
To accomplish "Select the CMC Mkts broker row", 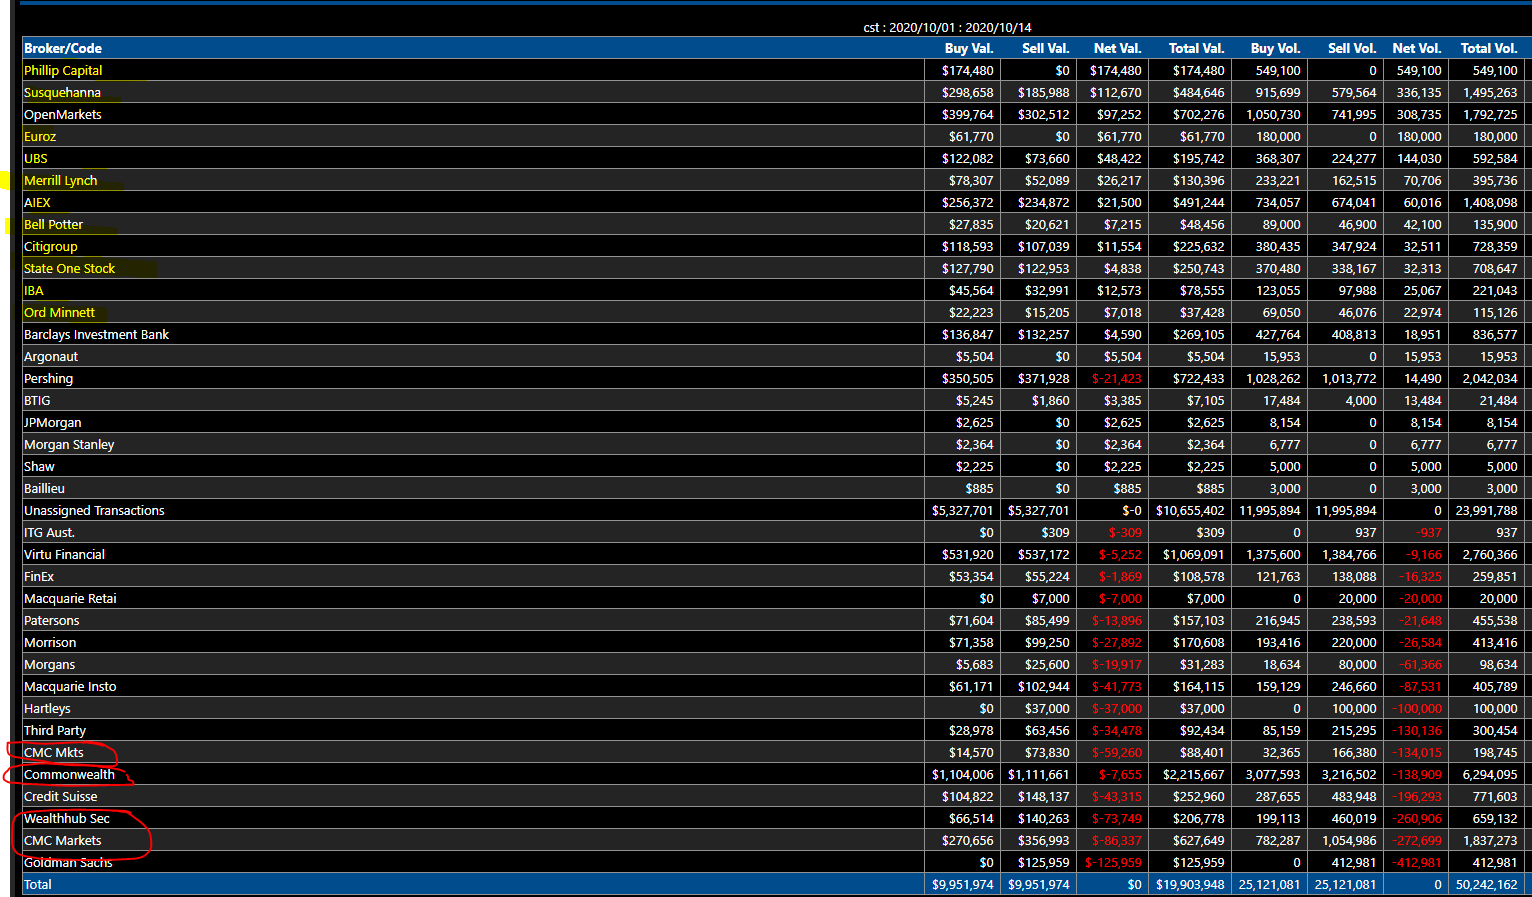I will point(776,752).
